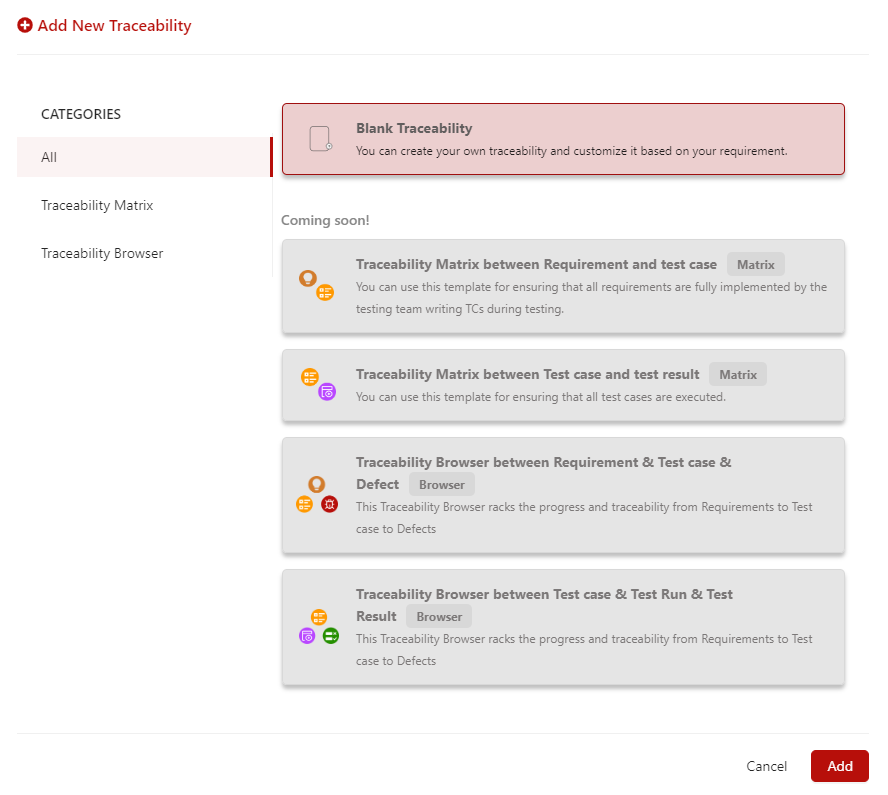Switch to Traceability Matrix category
Screen dimensions: 888x795
pyautogui.click(x=145, y=205)
